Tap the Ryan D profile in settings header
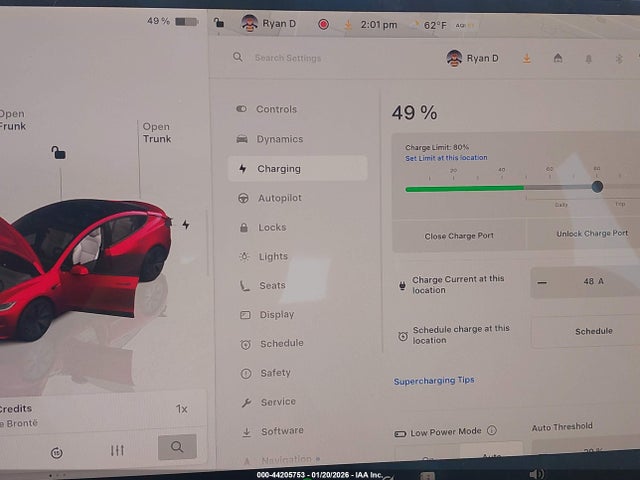The height and width of the screenshot is (480, 640). click(473, 58)
